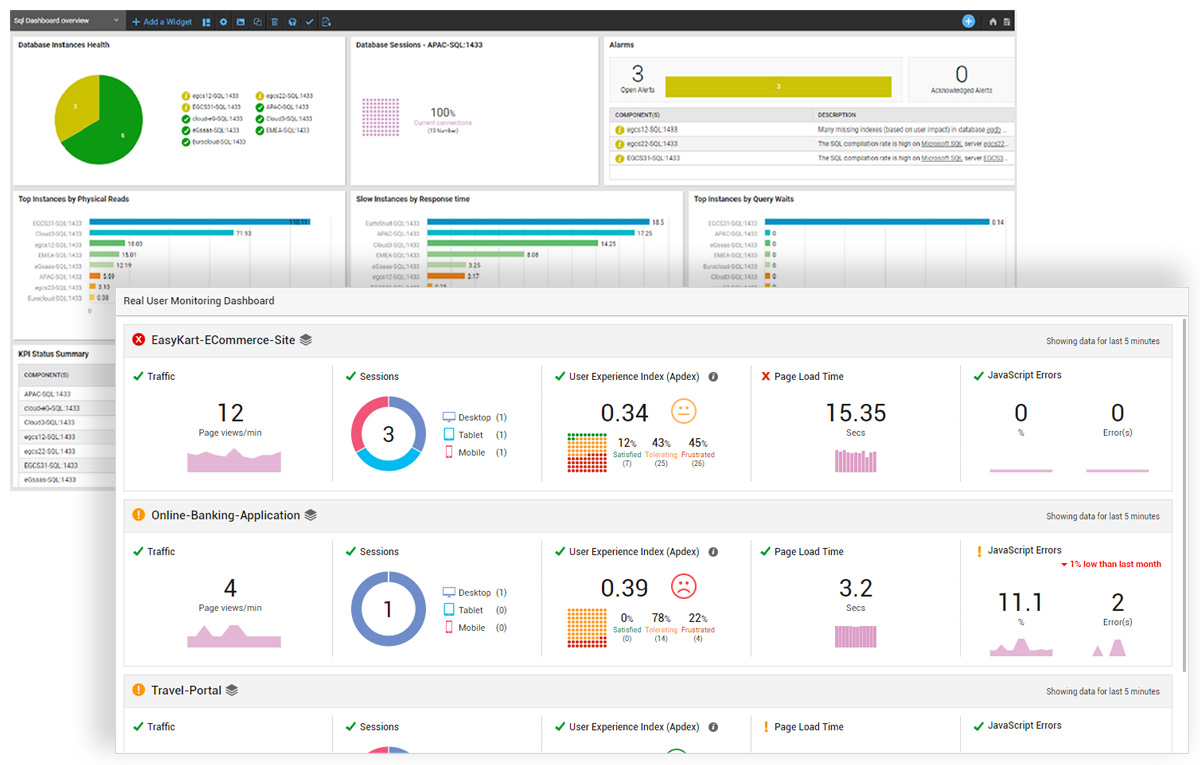This screenshot has height=765, width=1200.
Task: Open the Sql Dashboard overview dropdown
Action: coord(68,21)
